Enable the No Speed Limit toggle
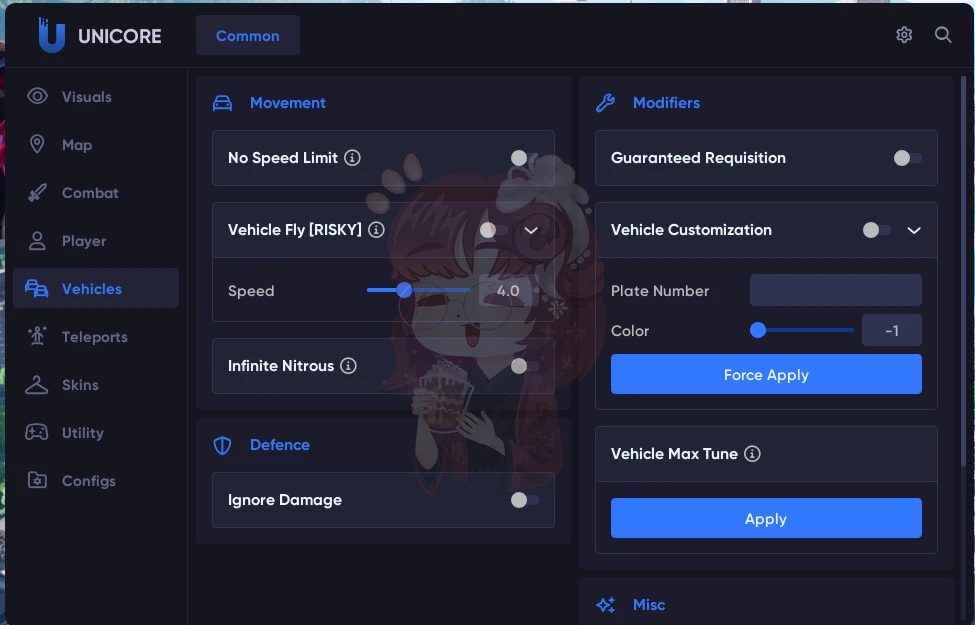The height and width of the screenshot is (625, 975). (524, 158)
